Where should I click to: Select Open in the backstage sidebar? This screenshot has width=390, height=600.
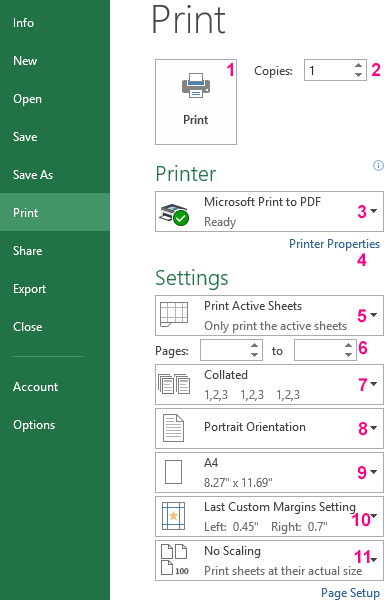55,99
